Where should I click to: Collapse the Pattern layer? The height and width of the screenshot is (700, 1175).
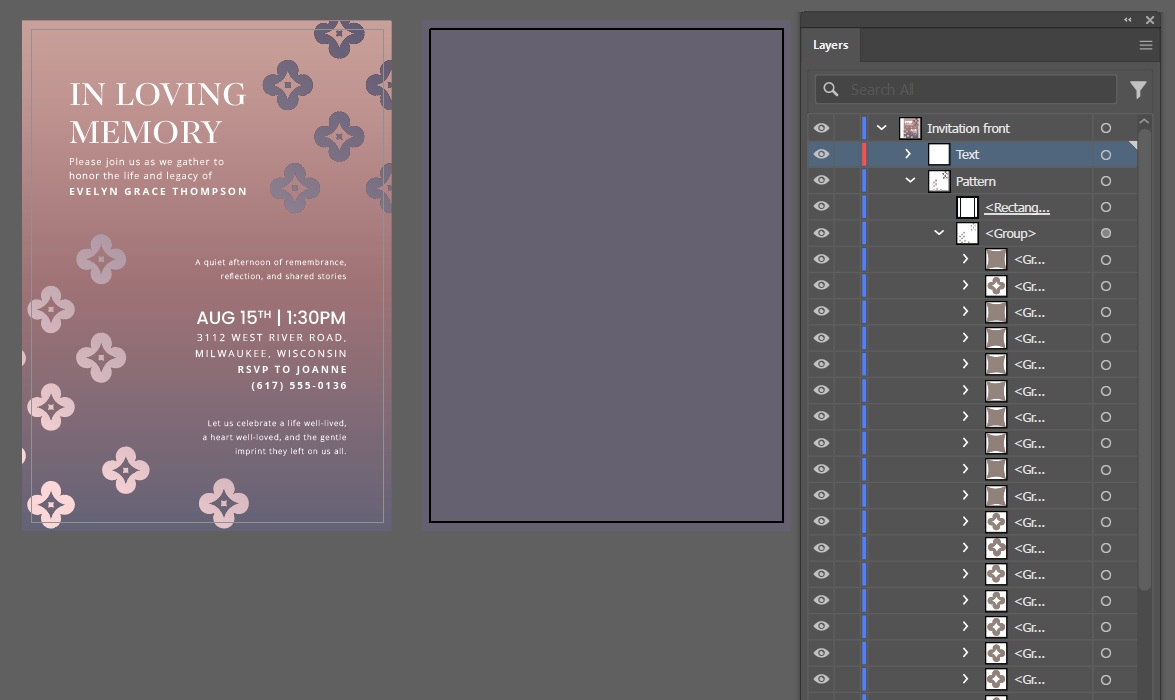(910, 181)
